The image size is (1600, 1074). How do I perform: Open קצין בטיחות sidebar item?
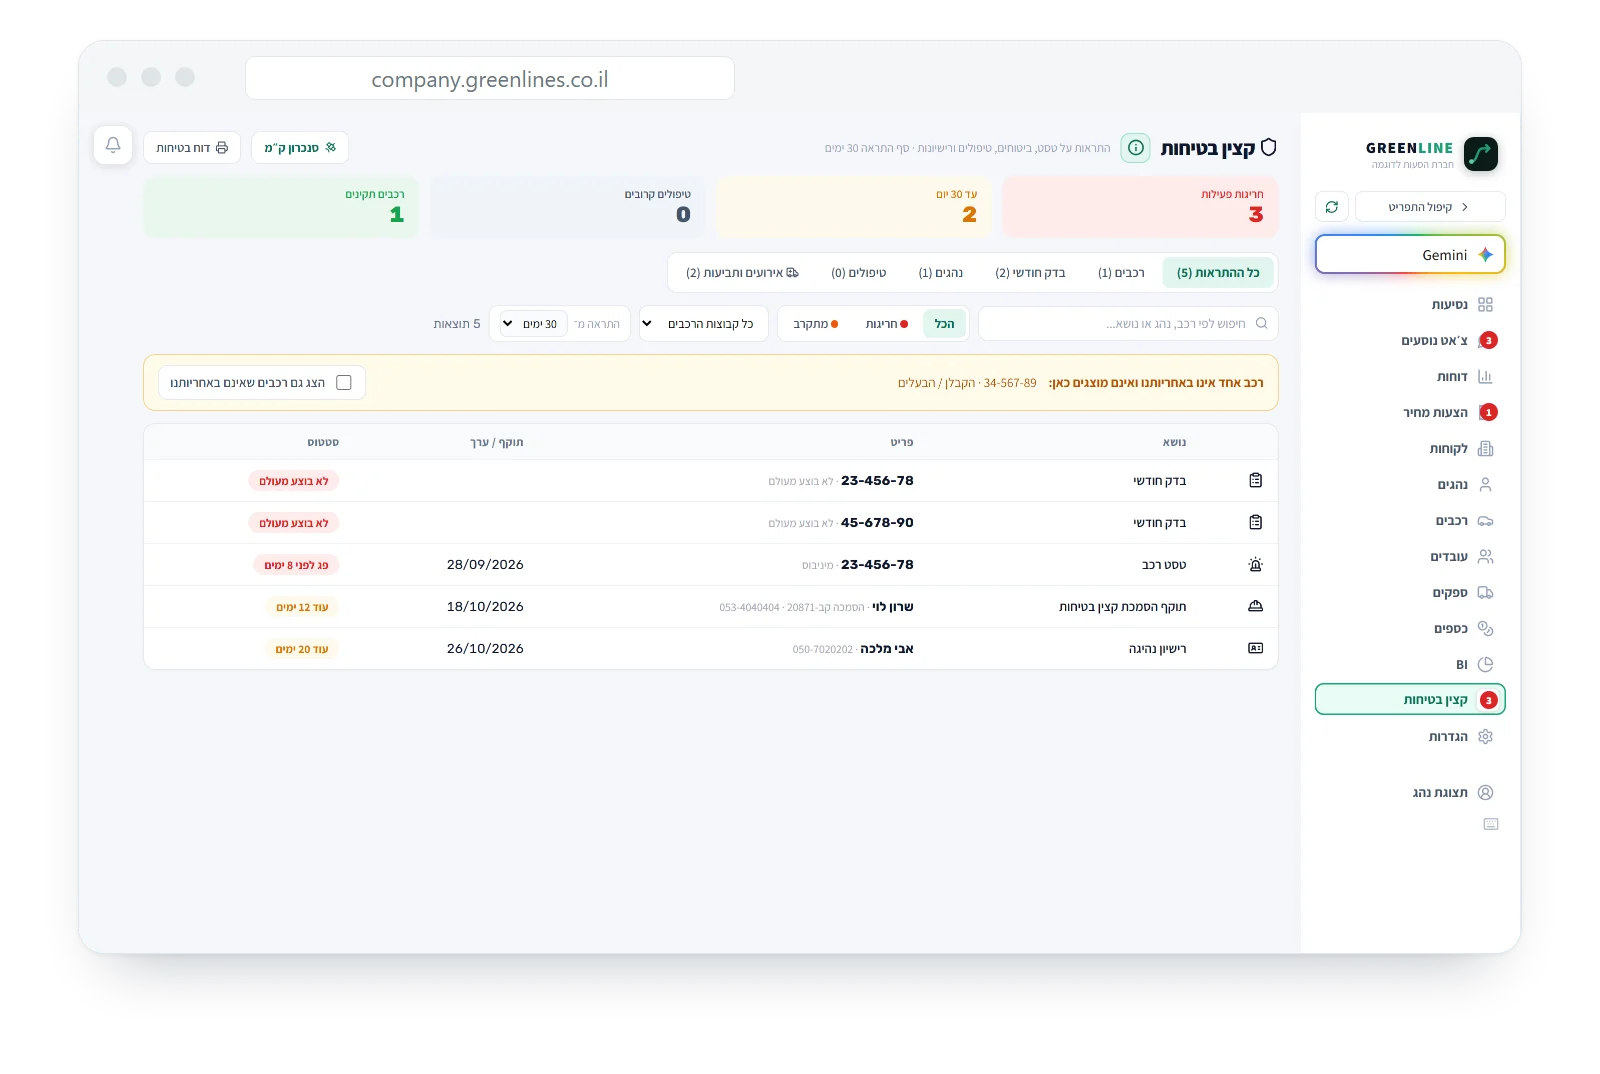coord(1410,700)
